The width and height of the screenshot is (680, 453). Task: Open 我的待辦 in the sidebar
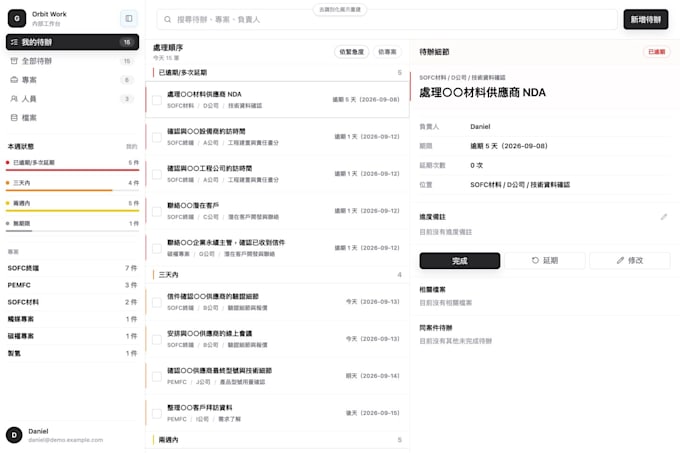tap(72, 42)
